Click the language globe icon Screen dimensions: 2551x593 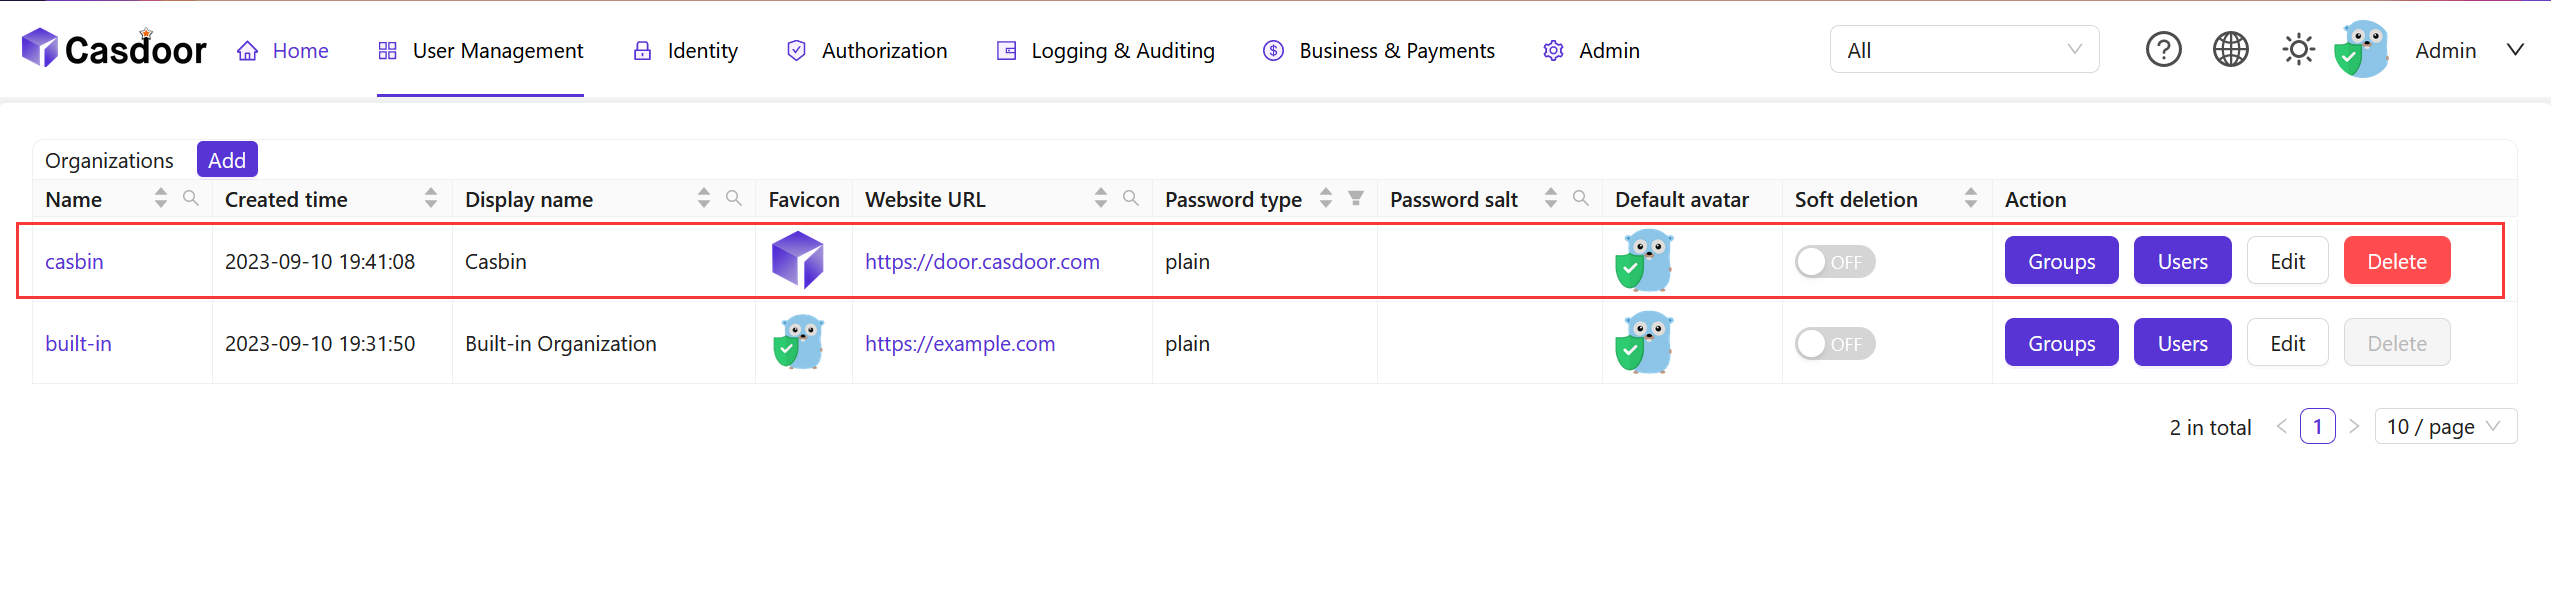[2230, 50]
